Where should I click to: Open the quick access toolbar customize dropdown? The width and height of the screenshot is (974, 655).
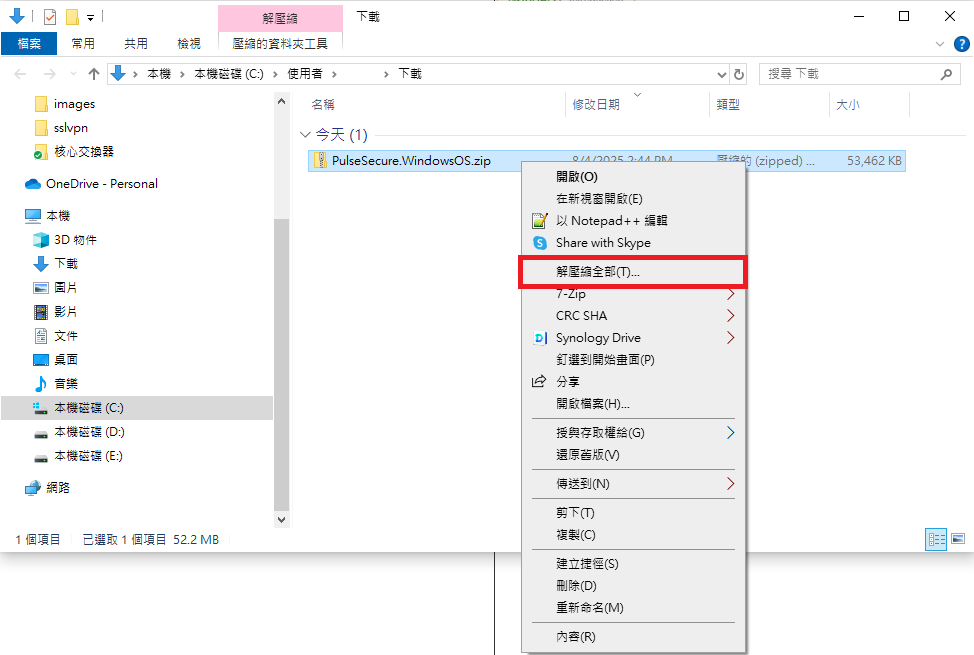[90, 17]
